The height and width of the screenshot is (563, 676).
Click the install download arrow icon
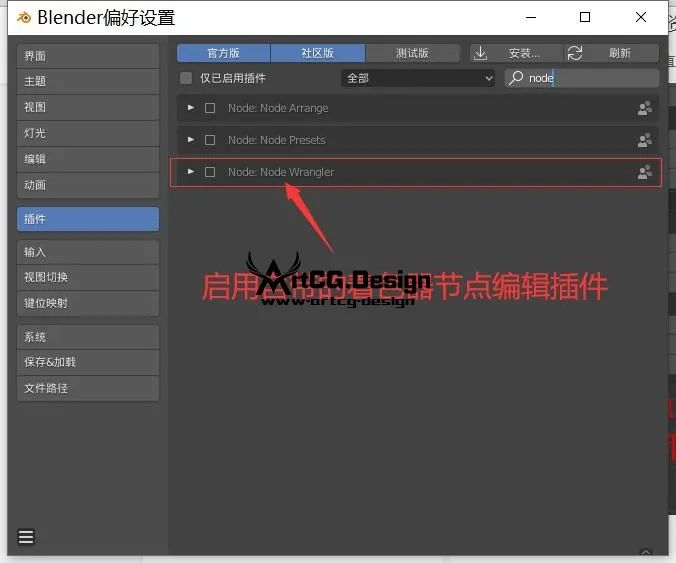point(480,53)
